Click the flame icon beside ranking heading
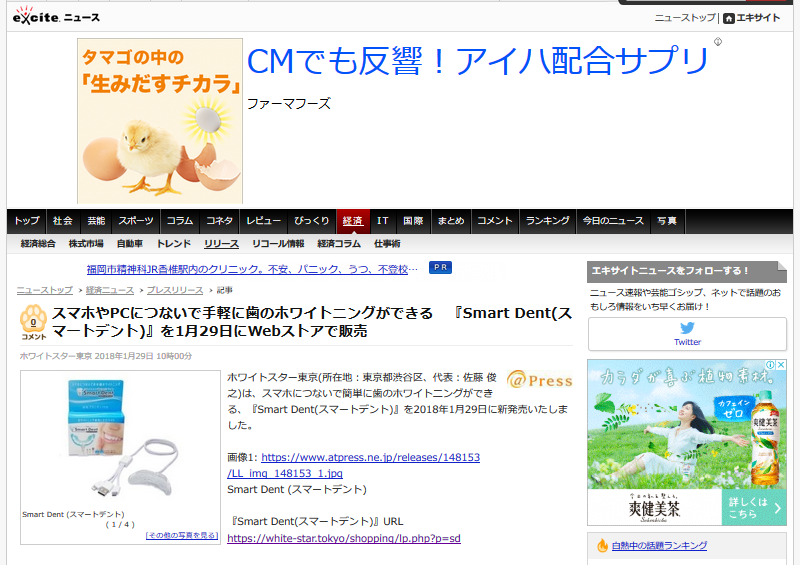The height and width of the screenshot is (565, 800). point(603,546)
